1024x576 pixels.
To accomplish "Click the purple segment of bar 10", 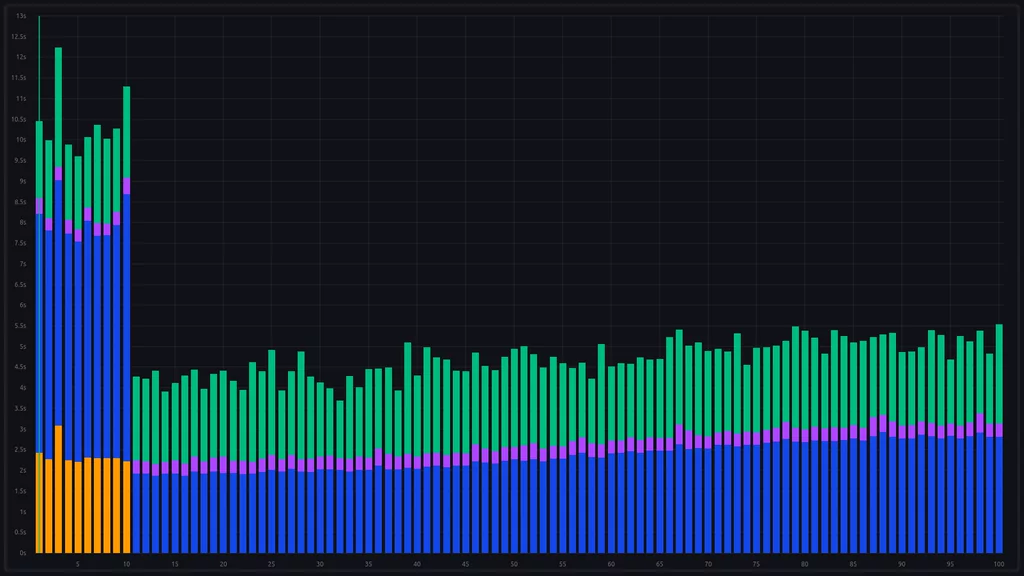I will (x=126, y=186).
